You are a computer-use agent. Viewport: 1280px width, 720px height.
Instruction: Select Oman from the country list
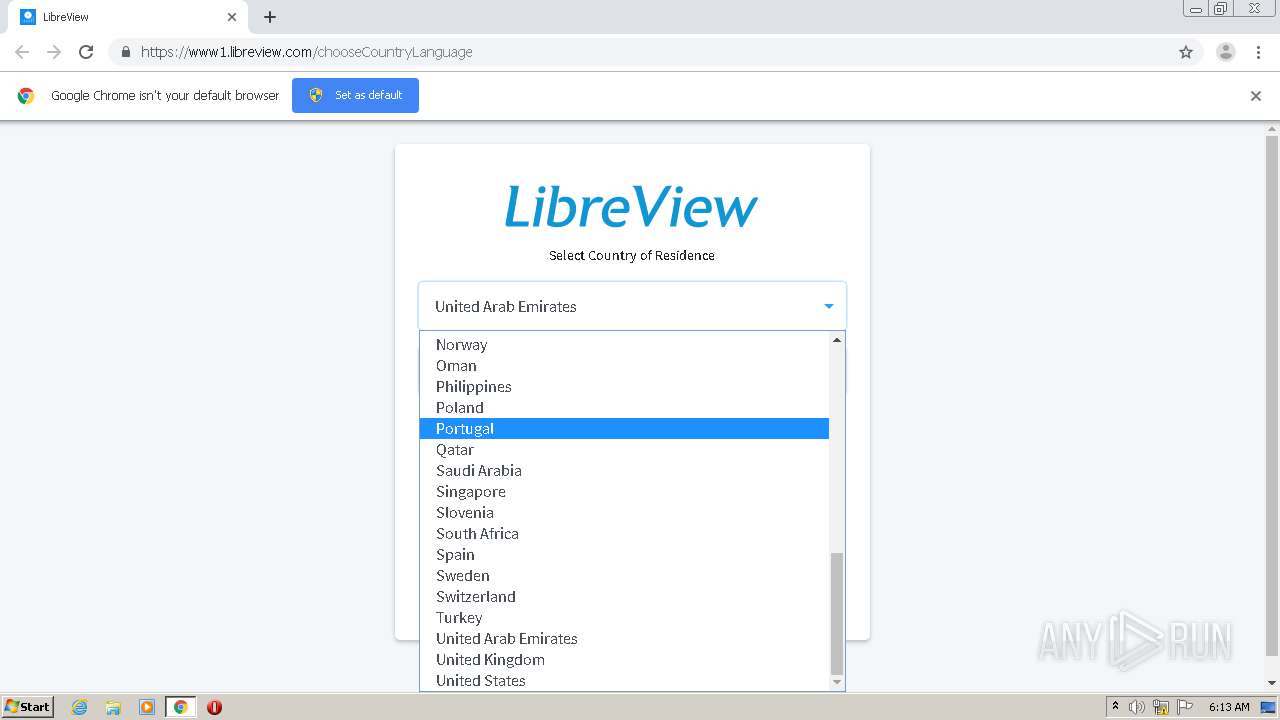624,365
